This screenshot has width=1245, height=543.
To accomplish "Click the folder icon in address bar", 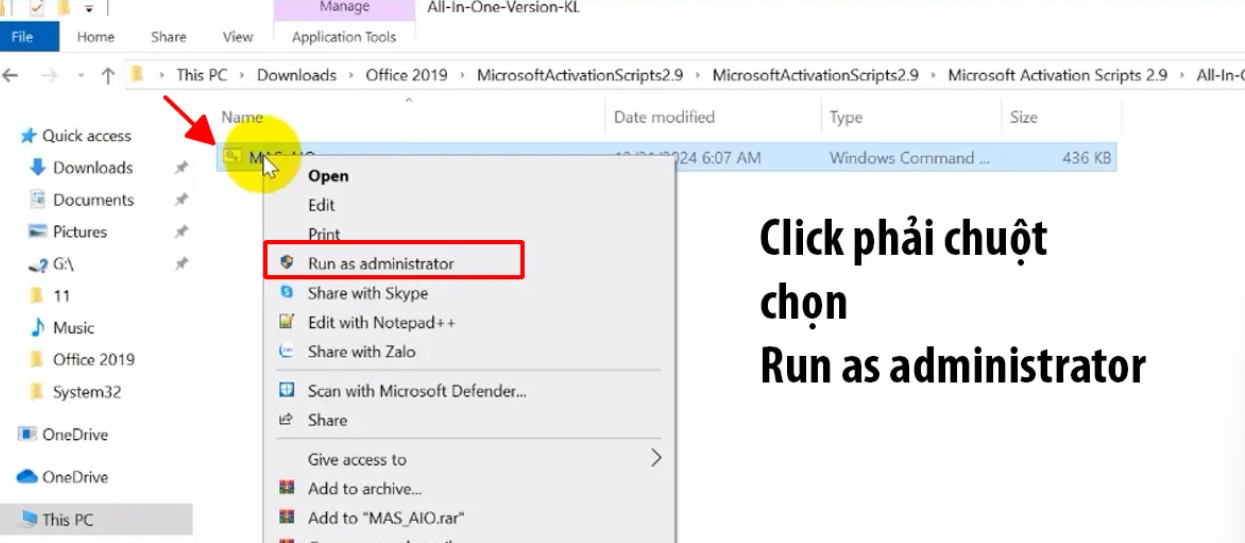I will (138, 75).
